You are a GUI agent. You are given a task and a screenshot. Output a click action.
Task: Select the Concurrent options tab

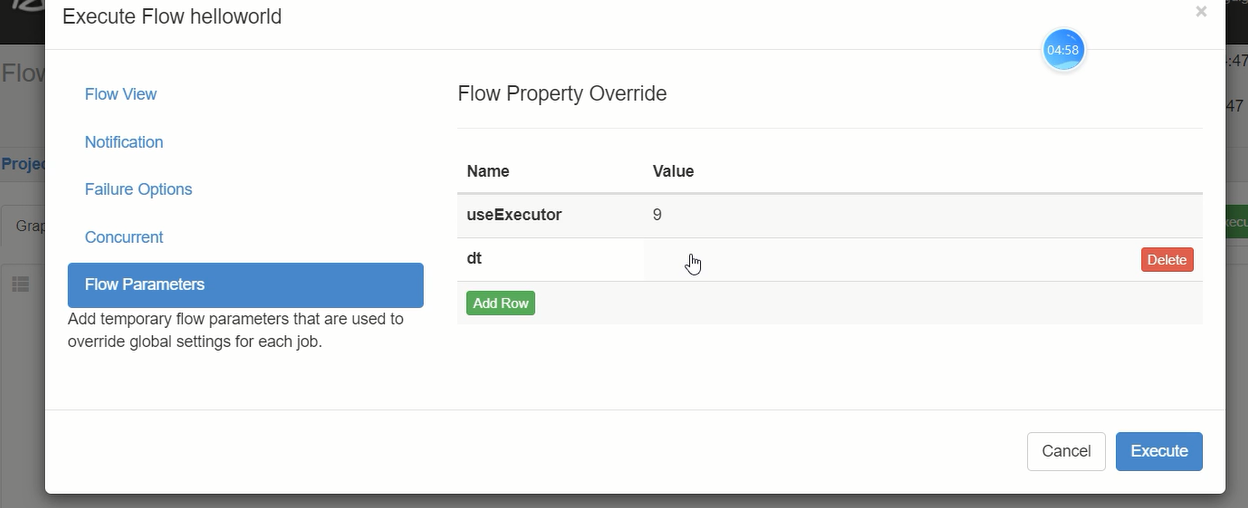[x=124, y=237]
